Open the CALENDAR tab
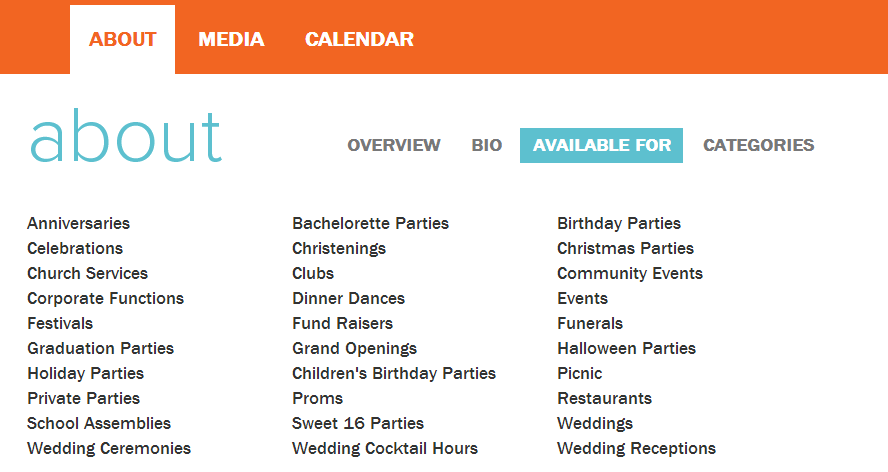888x472 pixels. [x=359, y=39]
